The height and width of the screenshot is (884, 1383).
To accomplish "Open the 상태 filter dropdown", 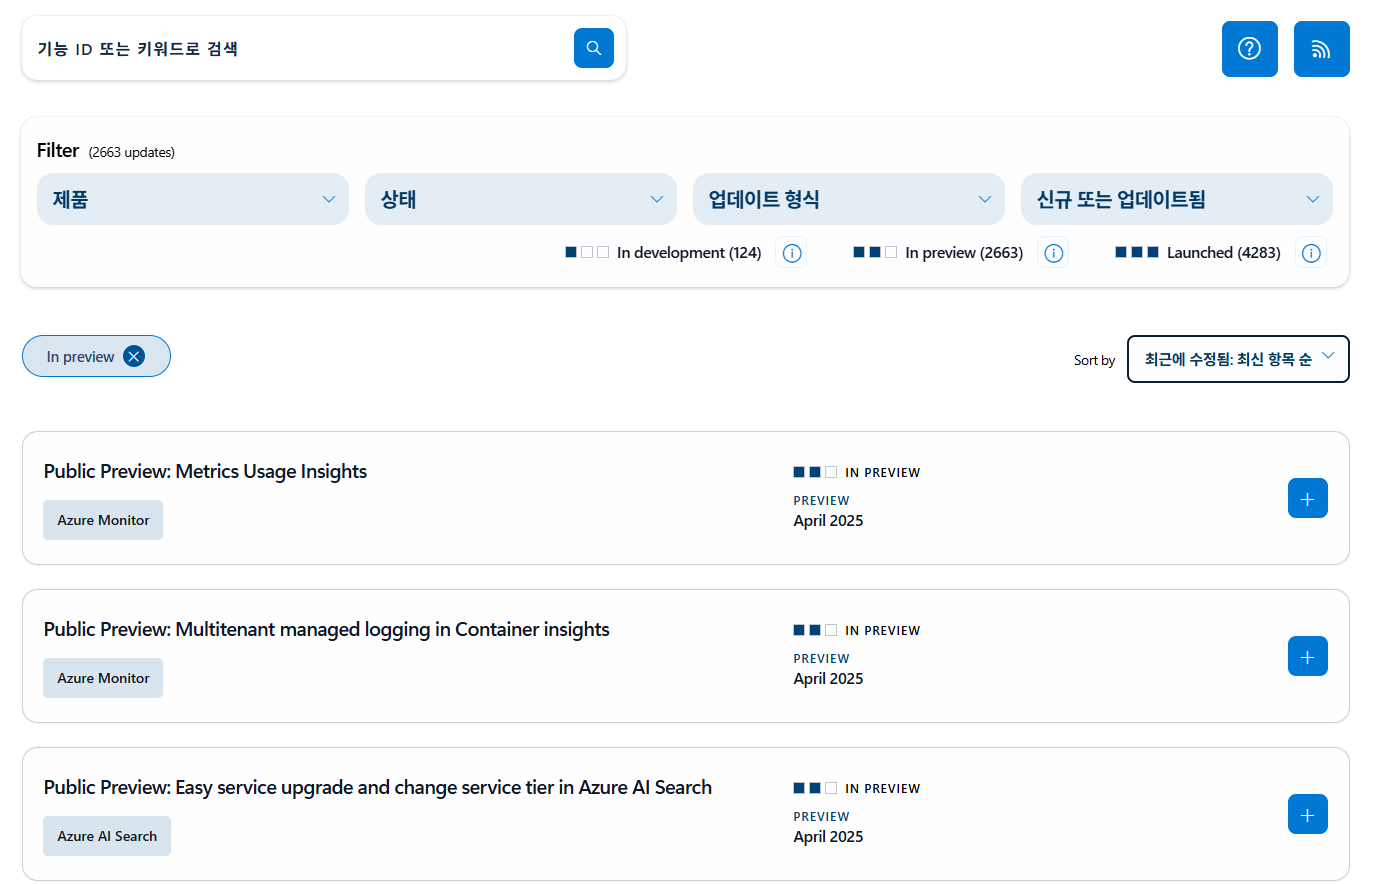I will tap(521, 199).
